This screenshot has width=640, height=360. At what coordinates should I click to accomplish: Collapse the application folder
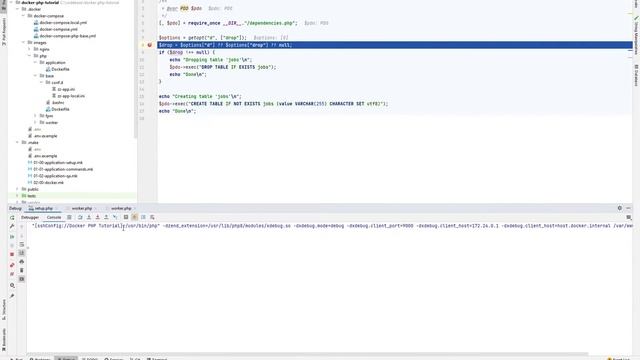[x=35, y=62]
